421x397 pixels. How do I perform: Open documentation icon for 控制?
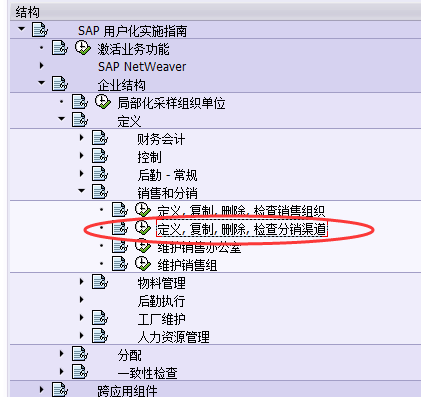[100, 156]
